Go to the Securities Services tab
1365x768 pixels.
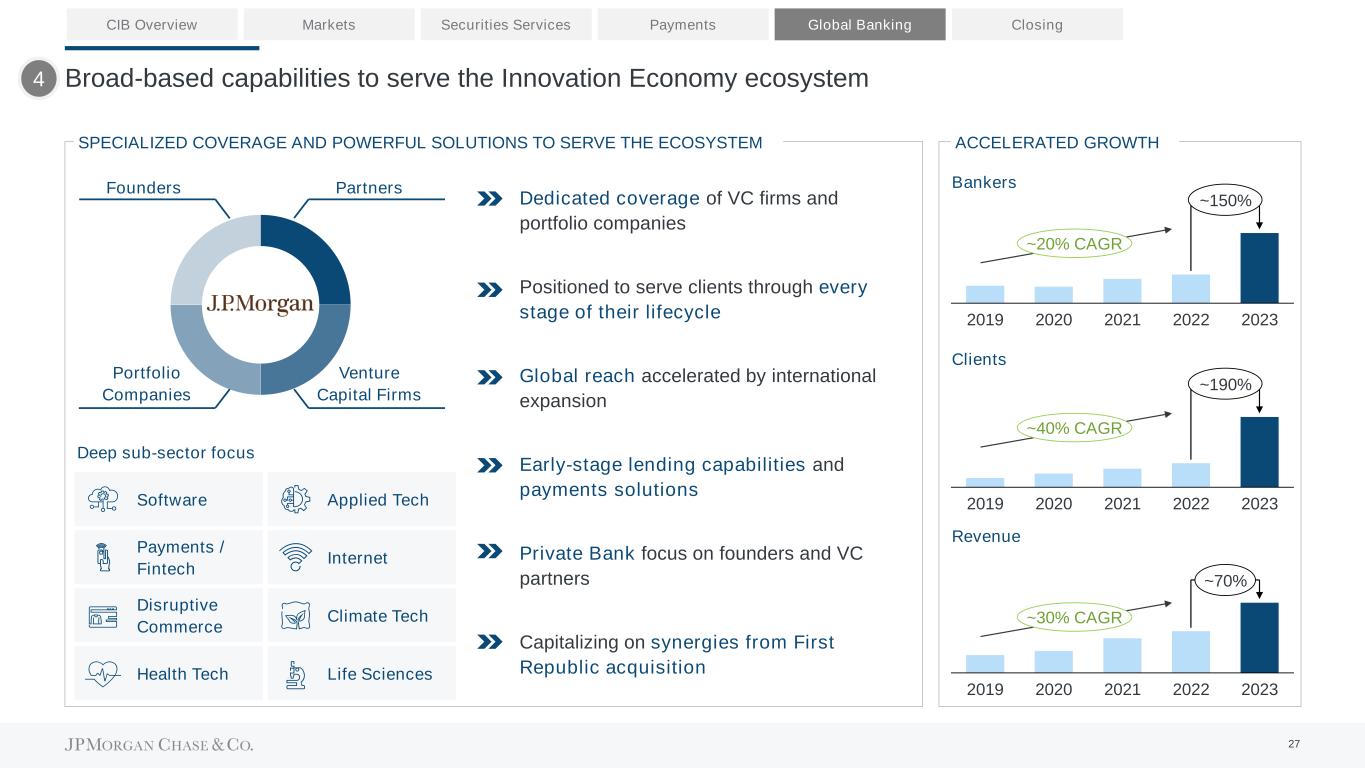[506, 24]
